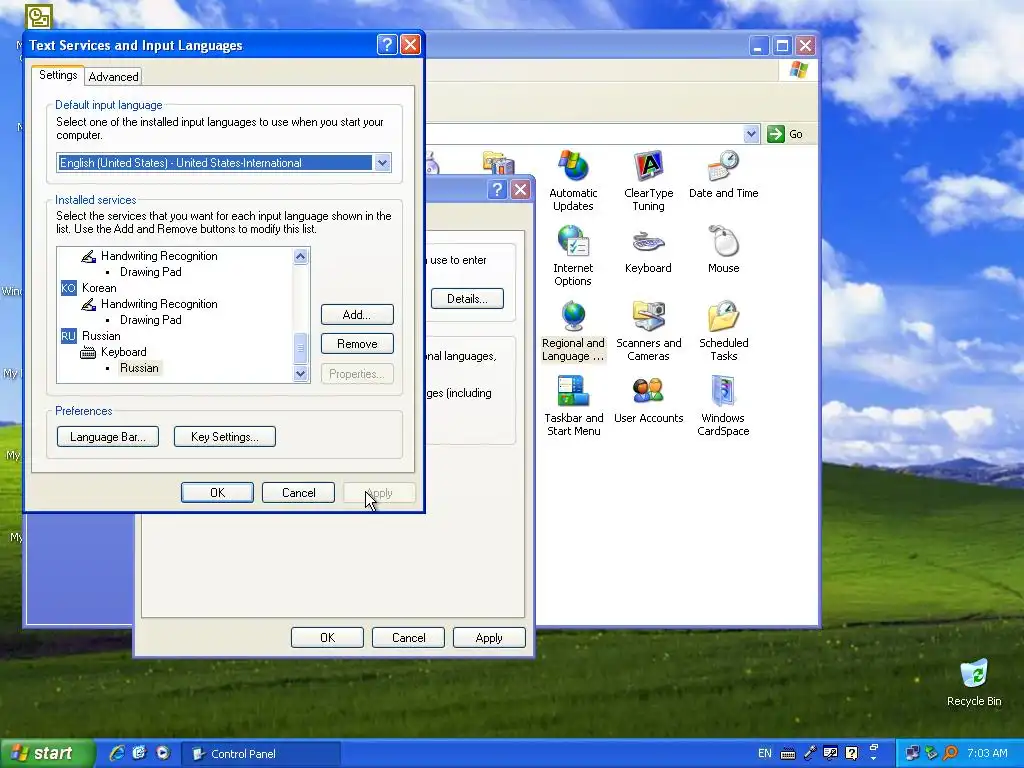
Task: Click the taskbar clock showing 7:03 AM
Action: [x=987, y=753]
